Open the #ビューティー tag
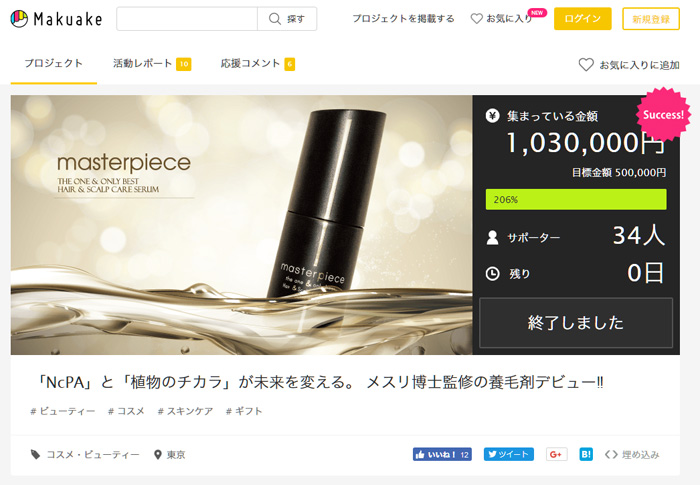Screen dimensions: 700x485 (64, 411)
